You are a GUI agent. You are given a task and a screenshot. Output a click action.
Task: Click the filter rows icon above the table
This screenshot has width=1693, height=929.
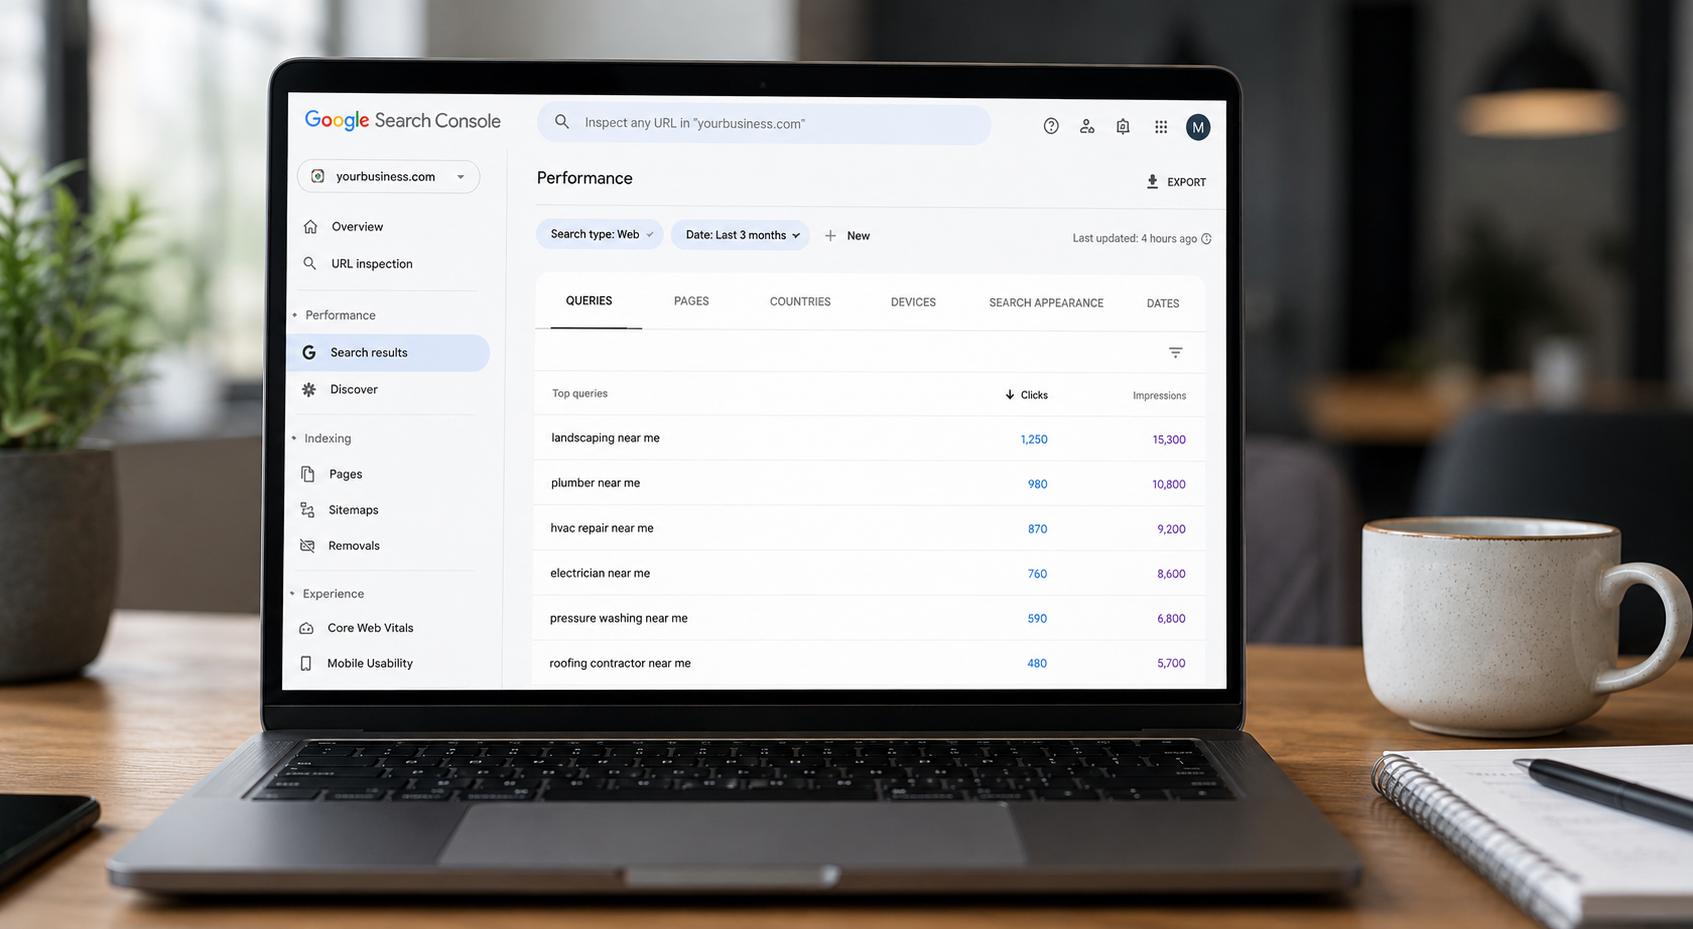point(1176,352)
